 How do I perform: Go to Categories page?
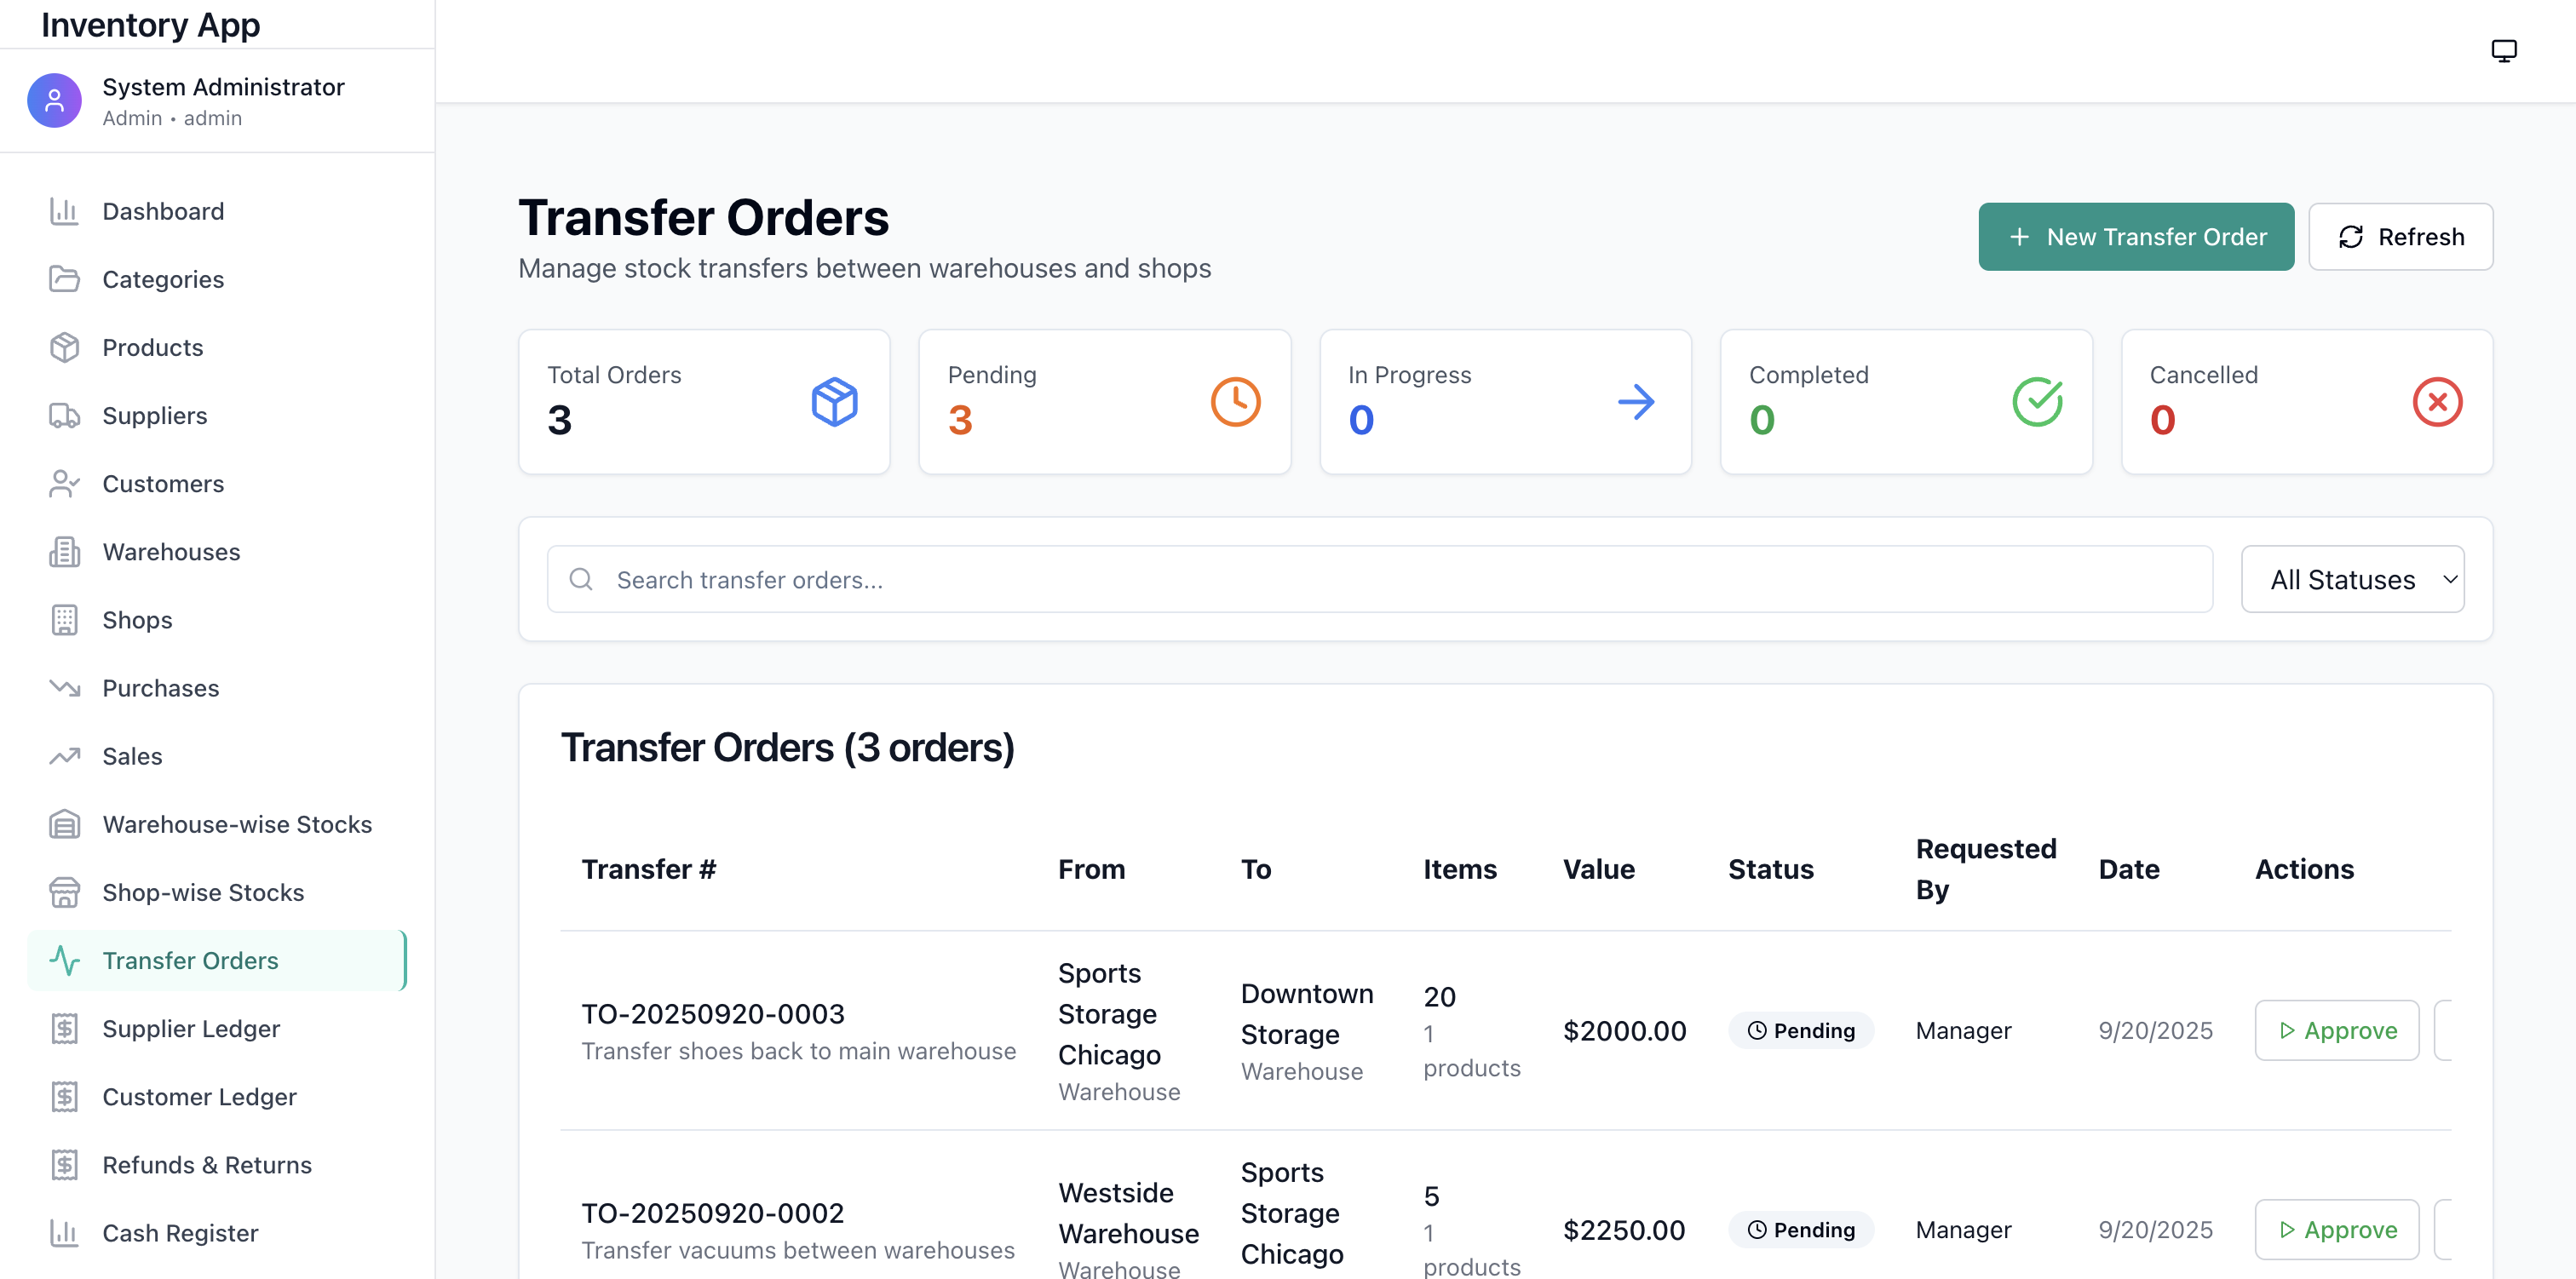point(217,279)
